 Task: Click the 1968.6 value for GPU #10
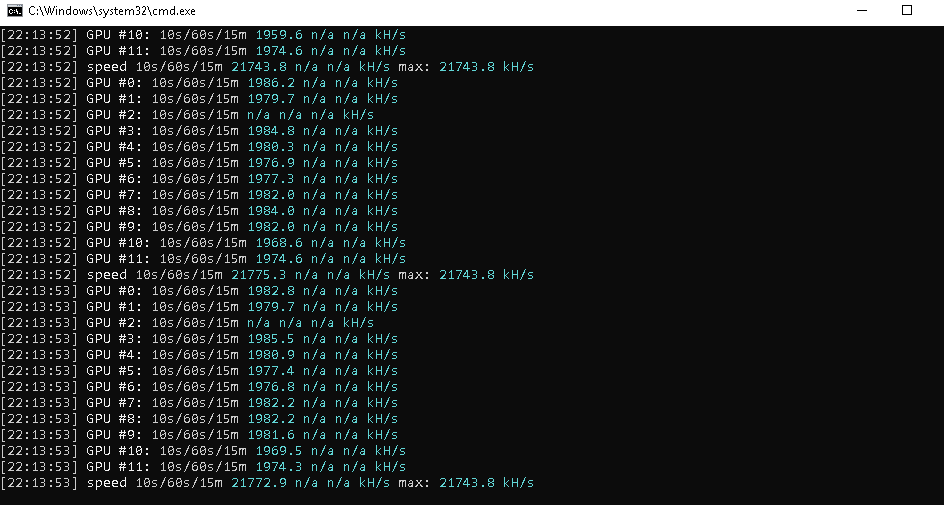coord(279,243)
